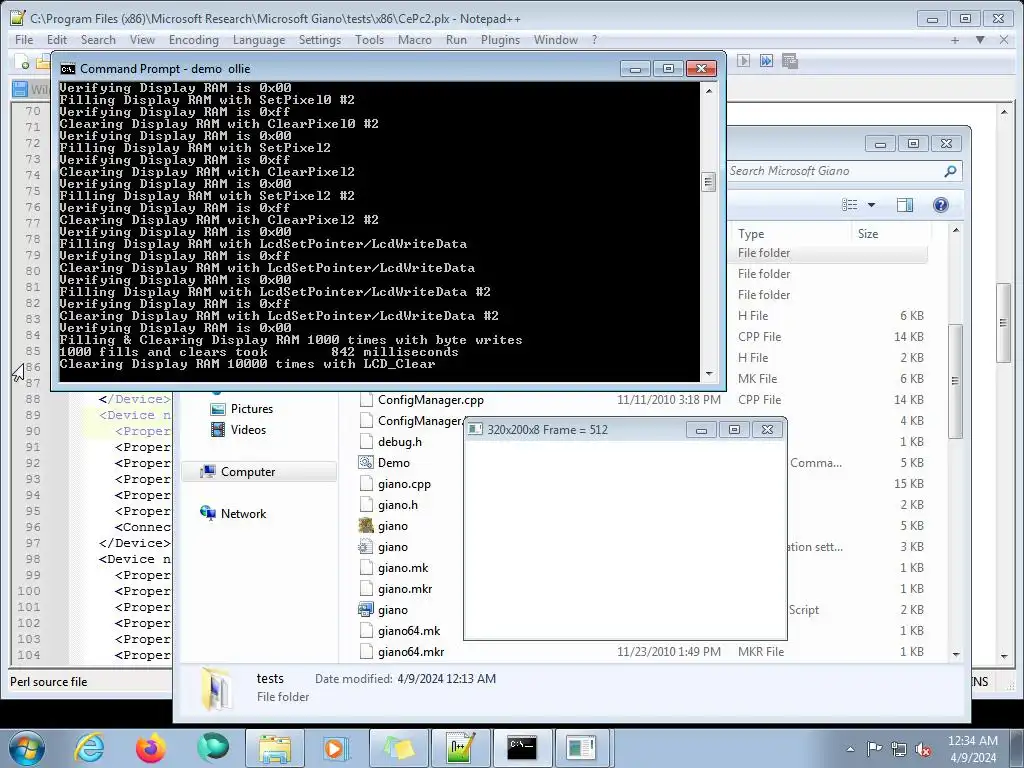The height and width of the screenshot is (768, 1024).
Task: Open the Encoding menu in Notepad++
Action: (x=193, y=40)
